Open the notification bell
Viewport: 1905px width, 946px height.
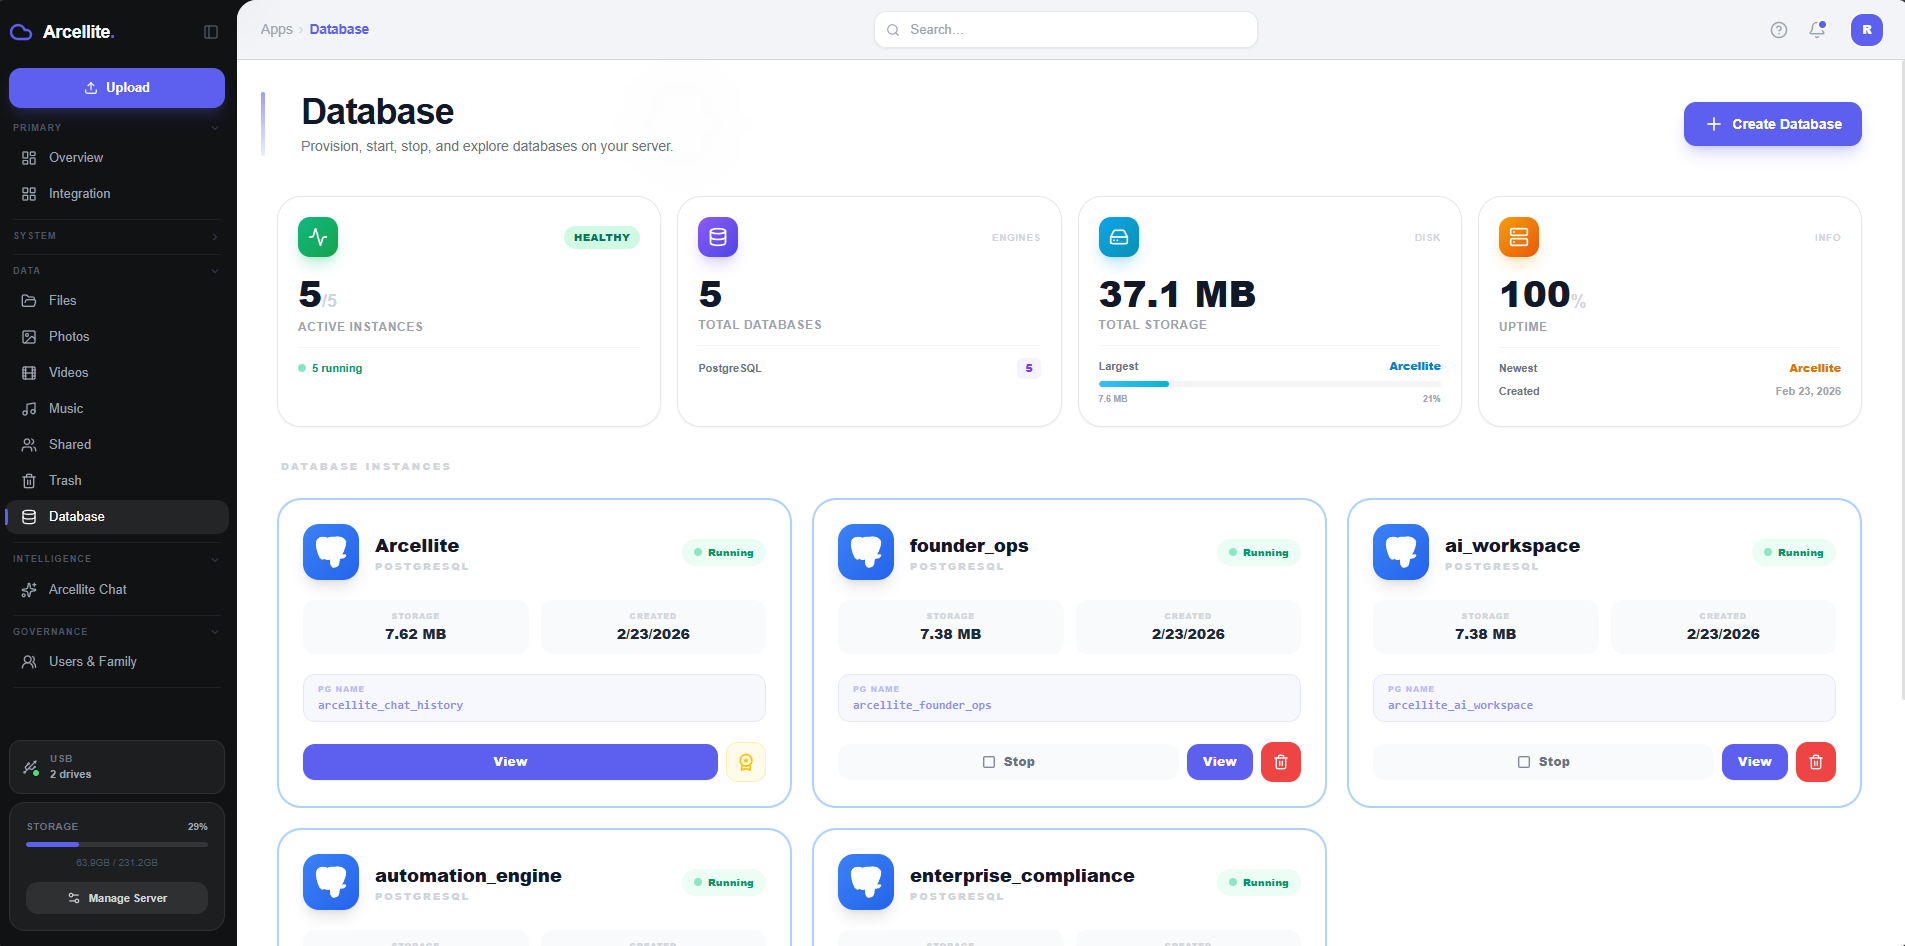[x=1817, y=30]
